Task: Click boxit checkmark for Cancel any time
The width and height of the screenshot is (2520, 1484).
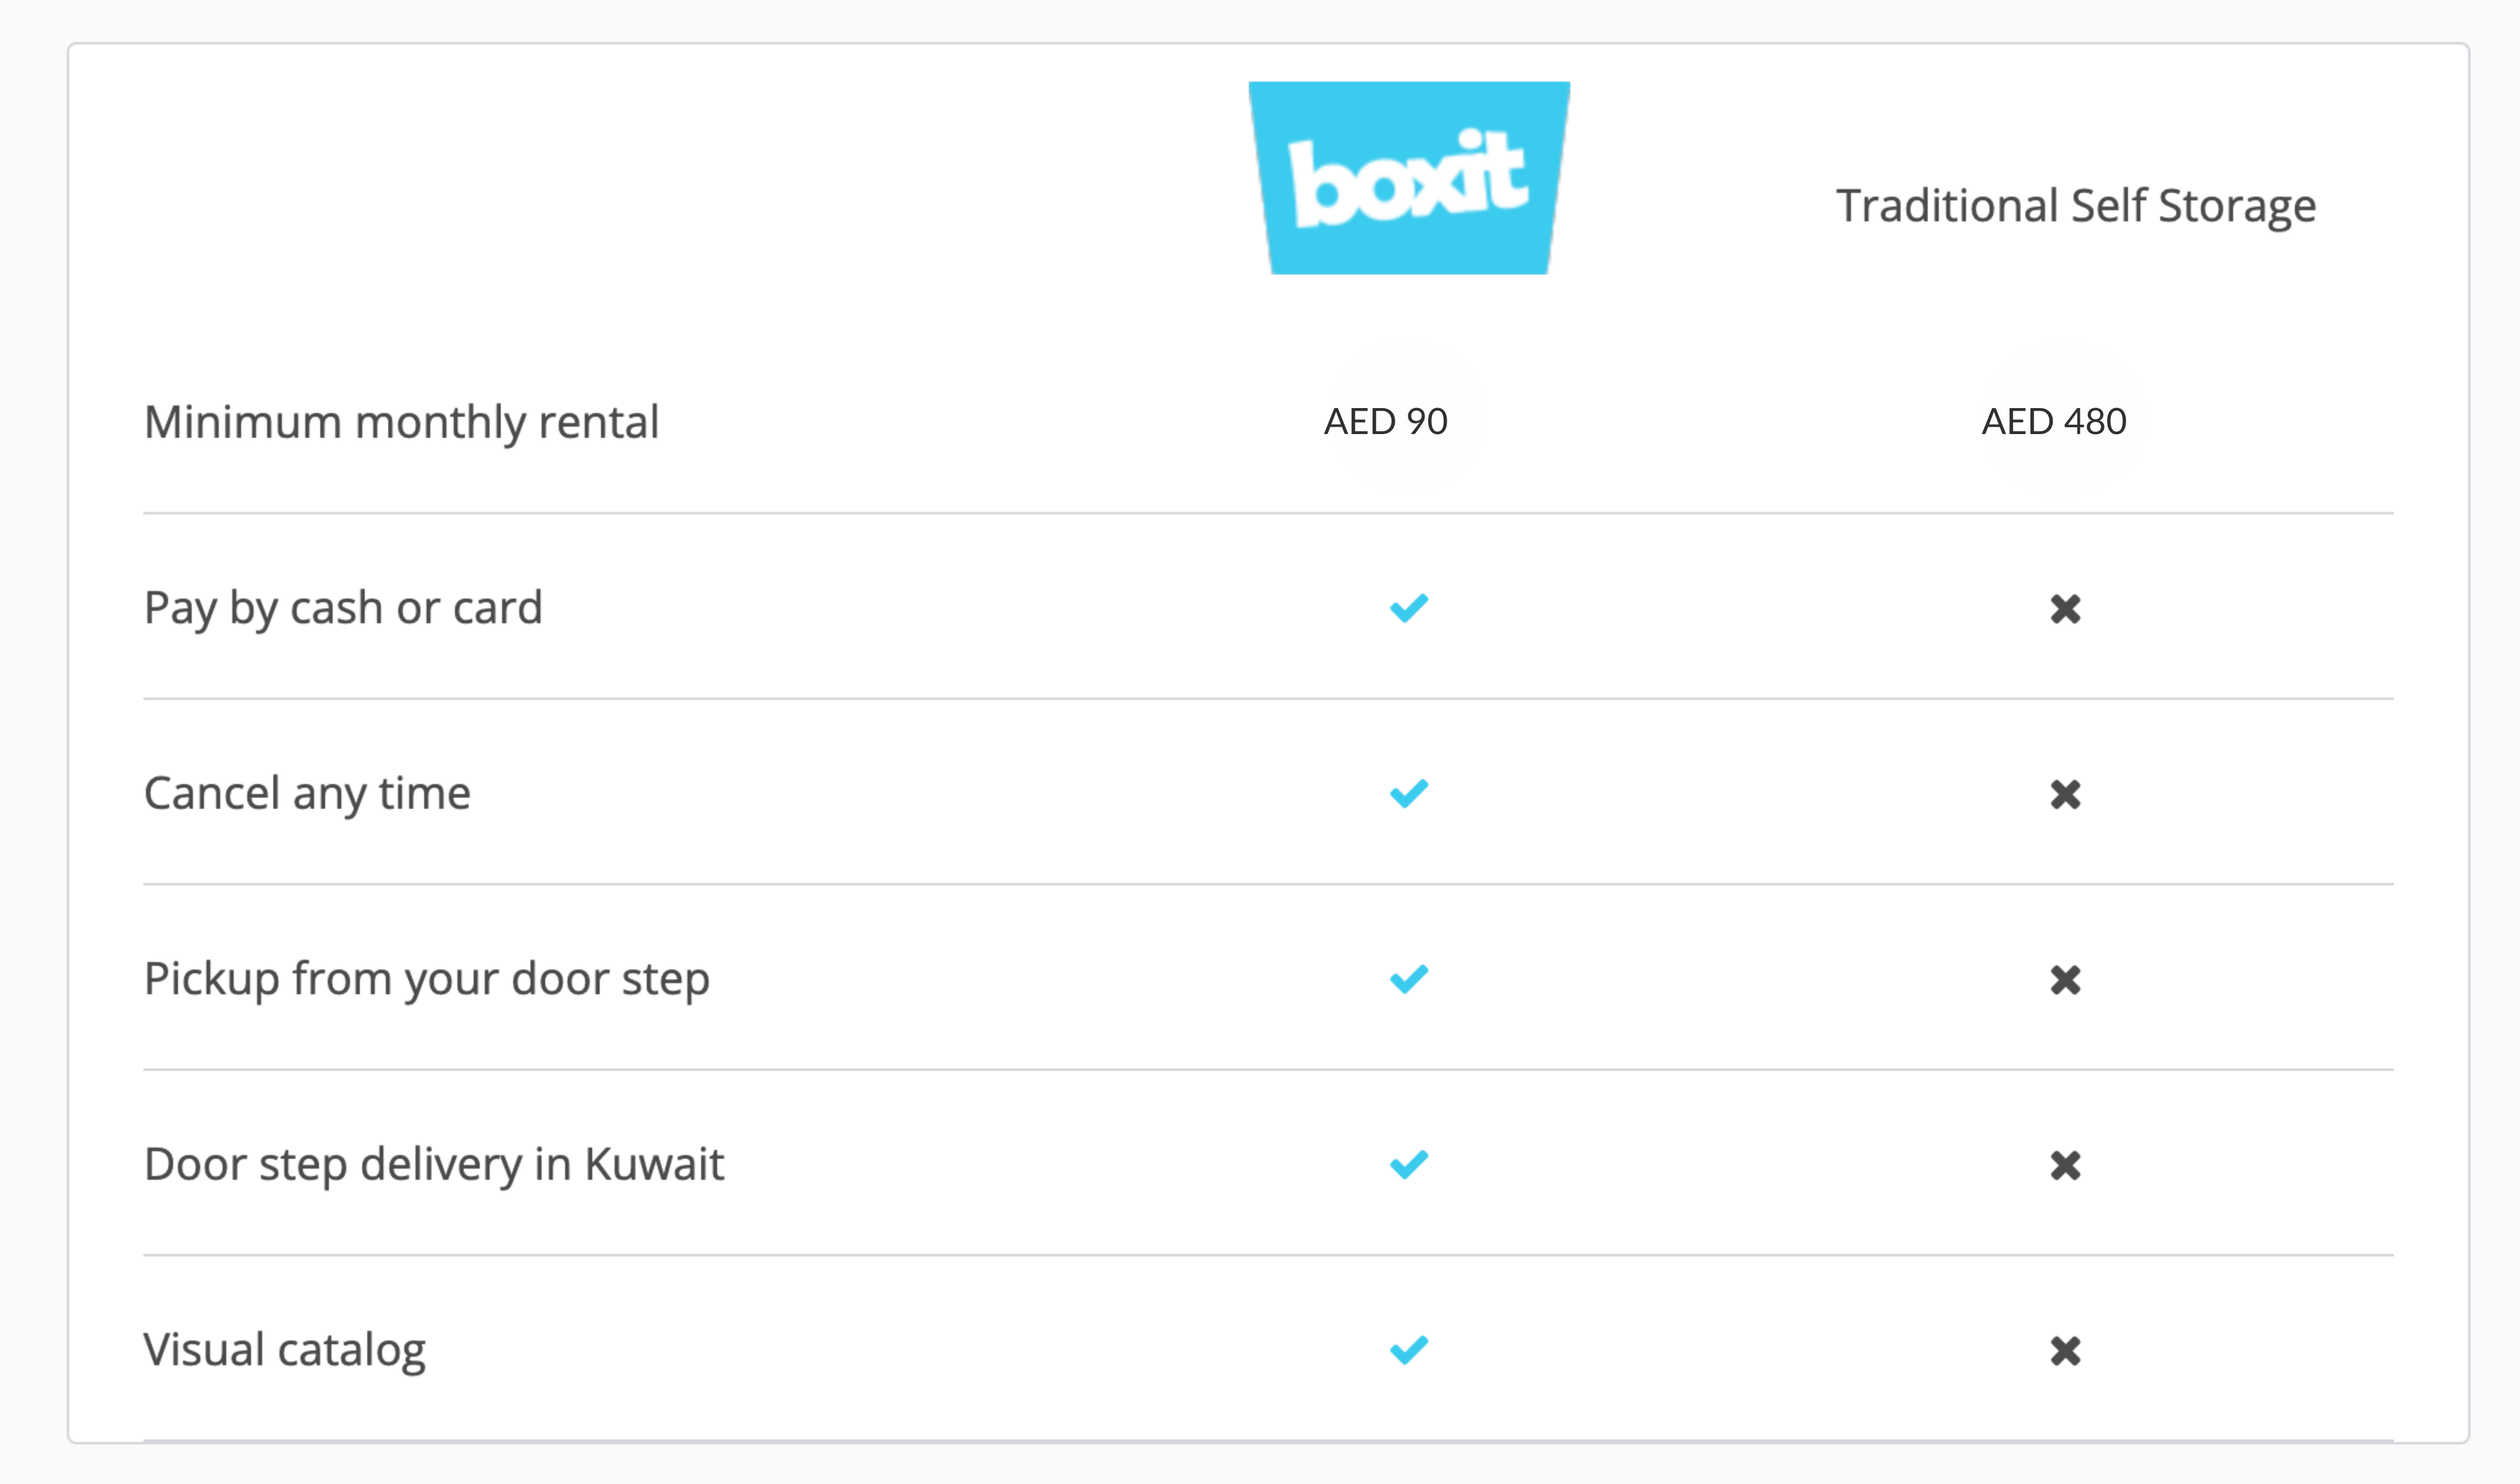Action: tap(1409, 793)
